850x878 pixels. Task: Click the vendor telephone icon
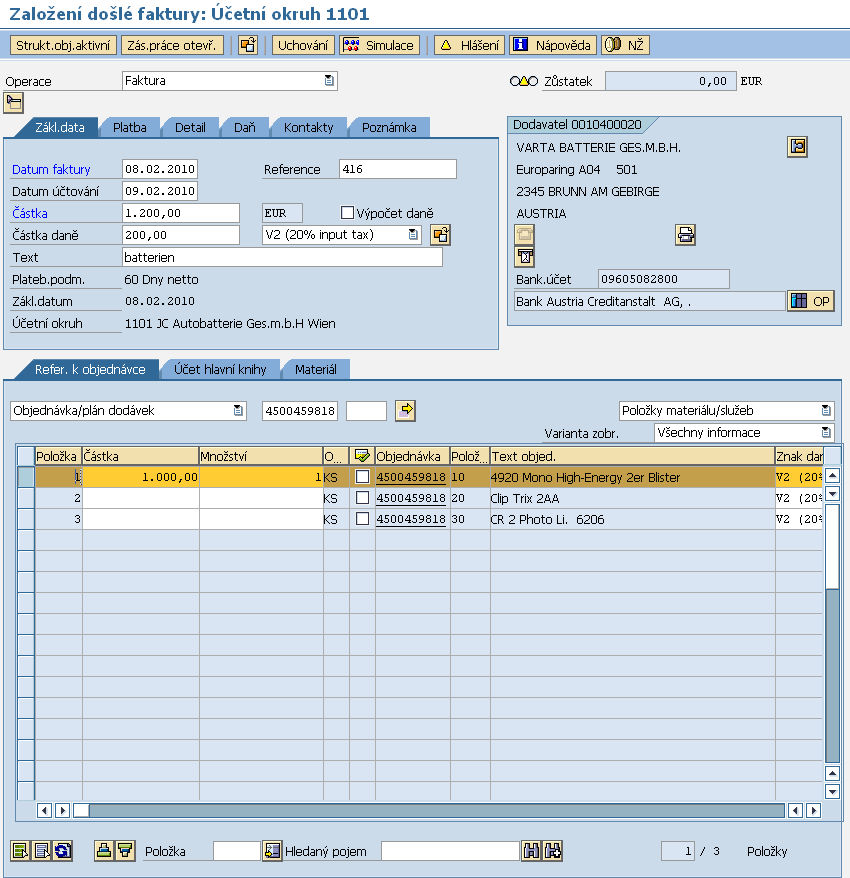click(x=524, y=235)
